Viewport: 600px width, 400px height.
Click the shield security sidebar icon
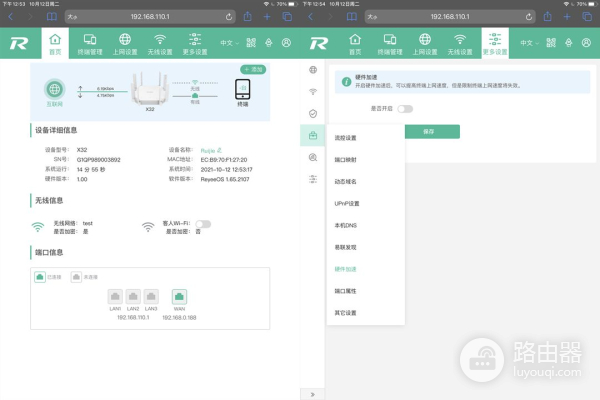pos(313,114)
